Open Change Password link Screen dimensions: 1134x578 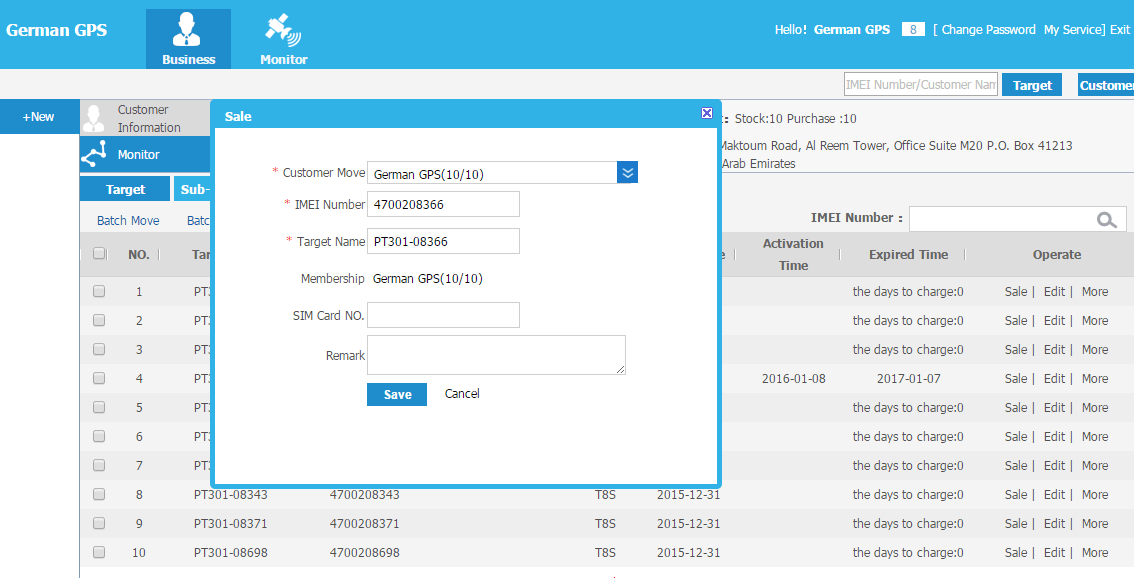[x=985, y=29]
